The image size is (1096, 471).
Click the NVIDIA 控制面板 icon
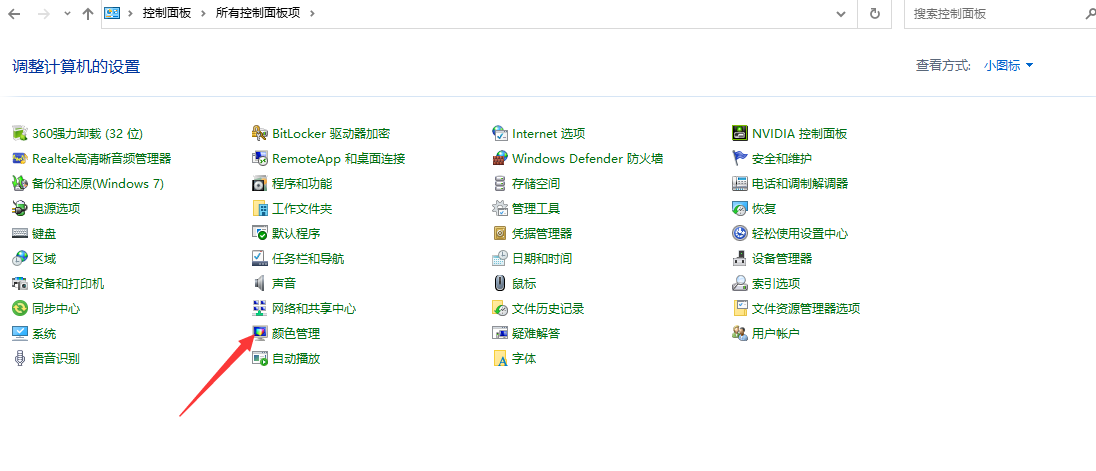tap(740, 133)
